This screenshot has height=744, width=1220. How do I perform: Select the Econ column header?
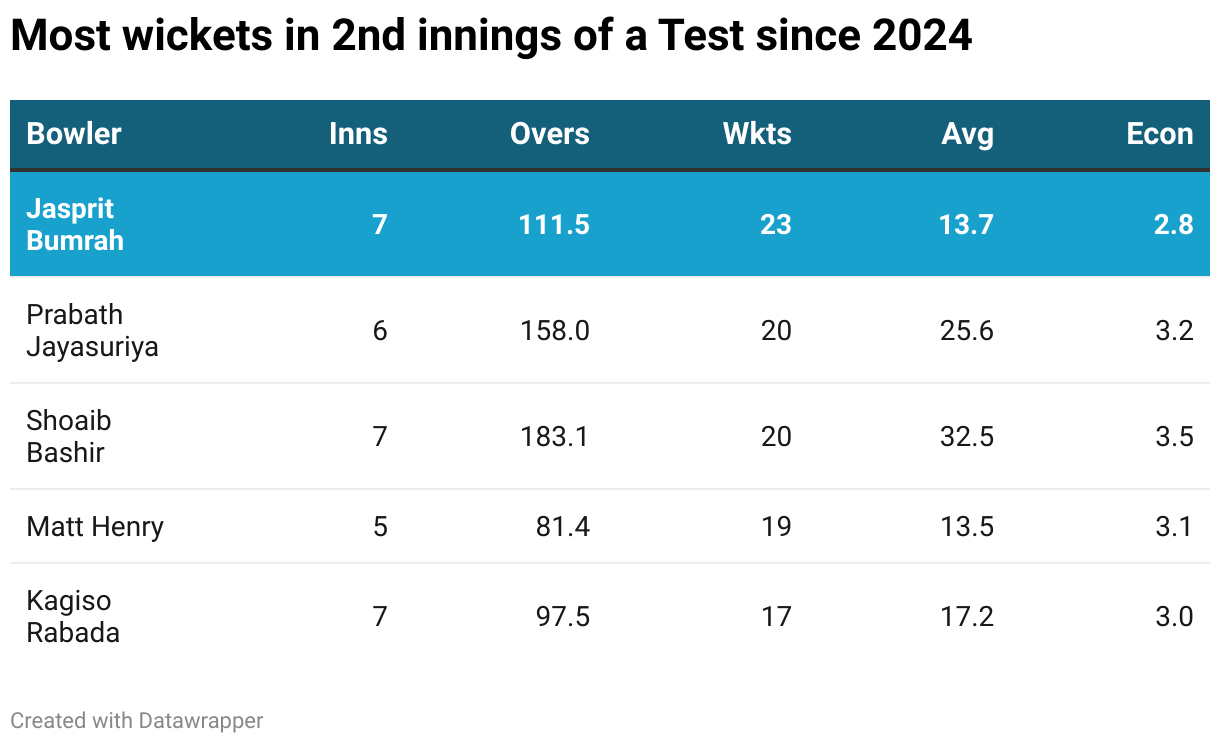pyautogui.click(x=1159, y=134)
